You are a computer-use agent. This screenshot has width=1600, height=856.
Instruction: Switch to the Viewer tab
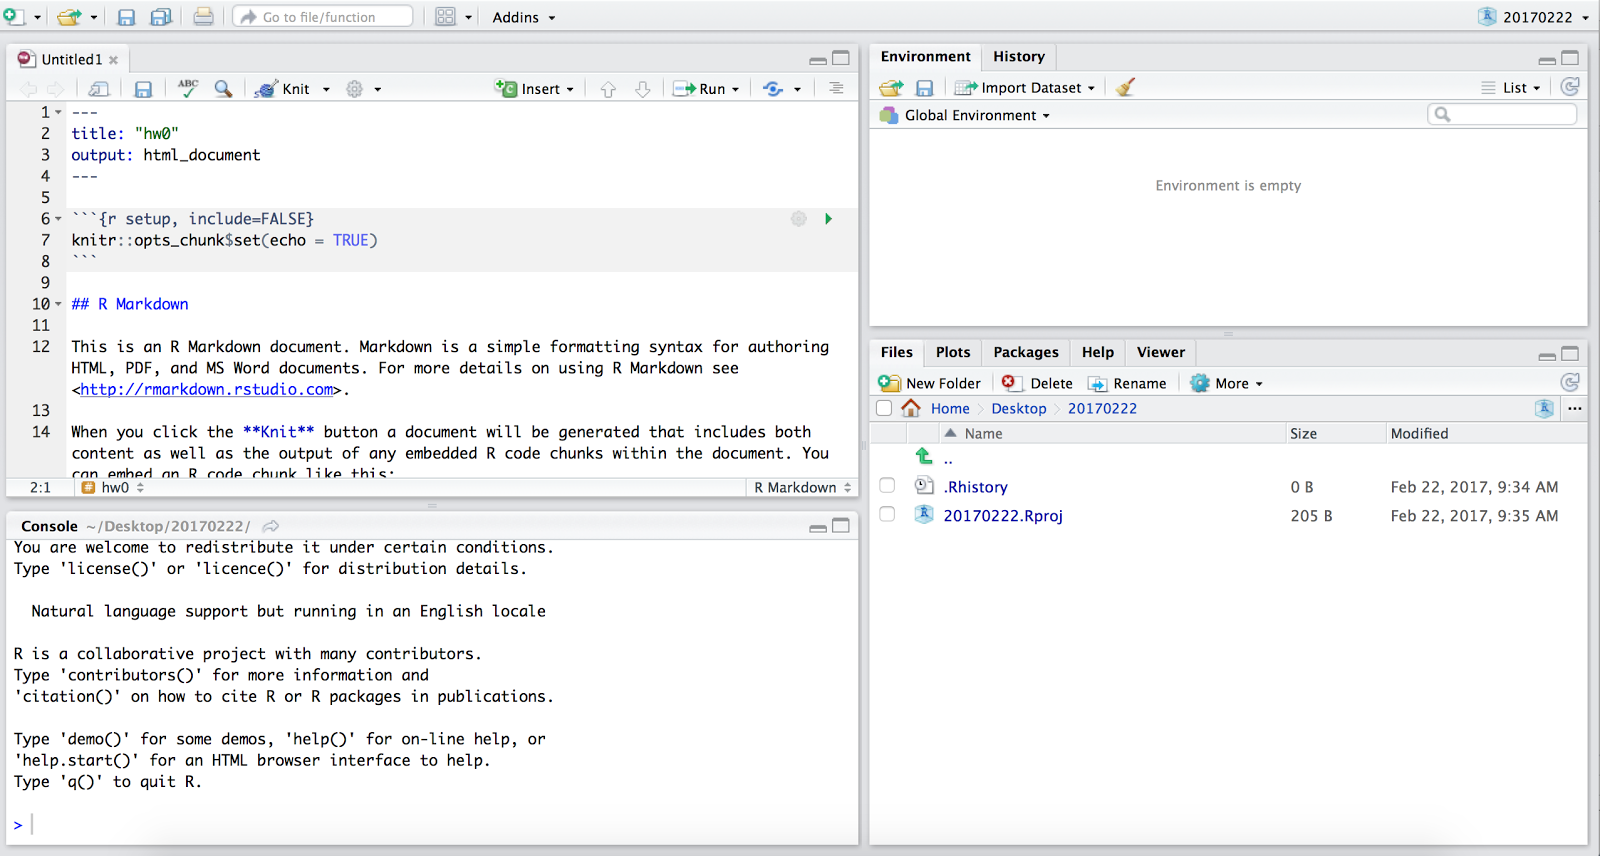[x=1161, y=352]
